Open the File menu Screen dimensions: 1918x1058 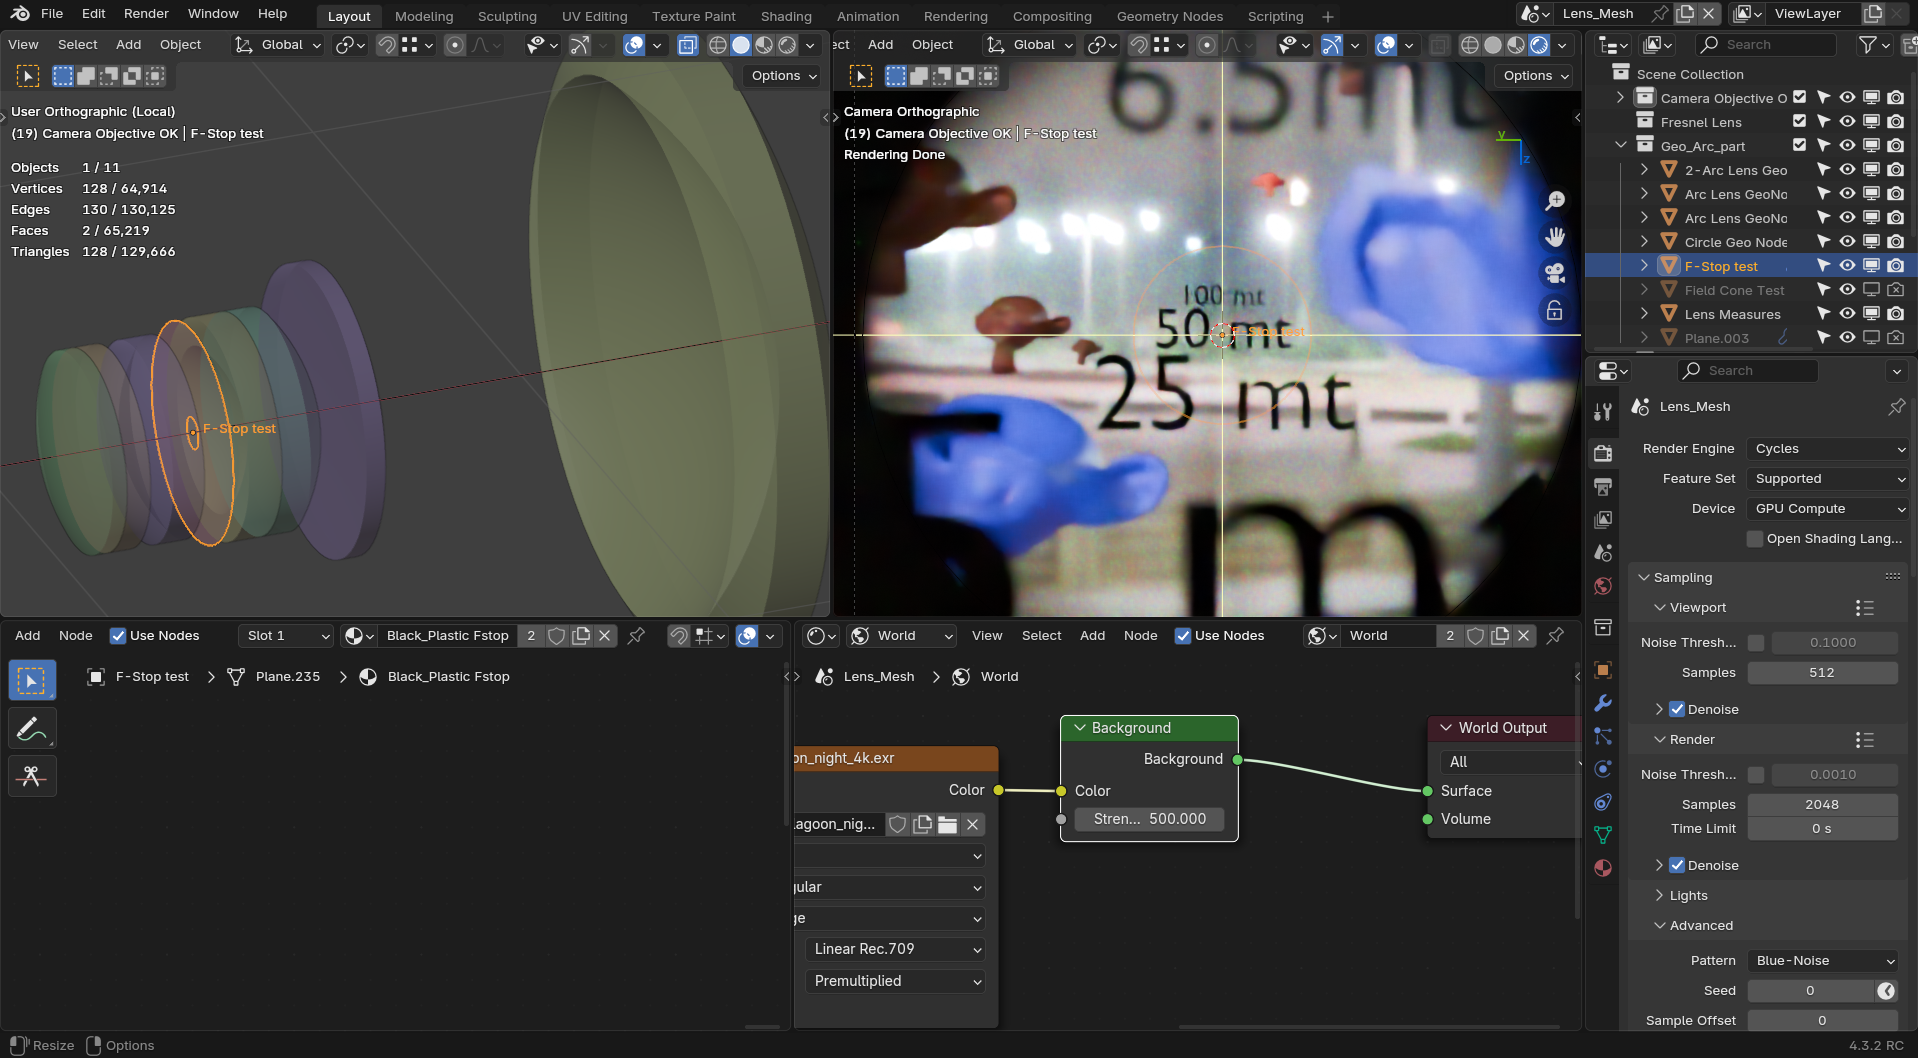point(52,13)
